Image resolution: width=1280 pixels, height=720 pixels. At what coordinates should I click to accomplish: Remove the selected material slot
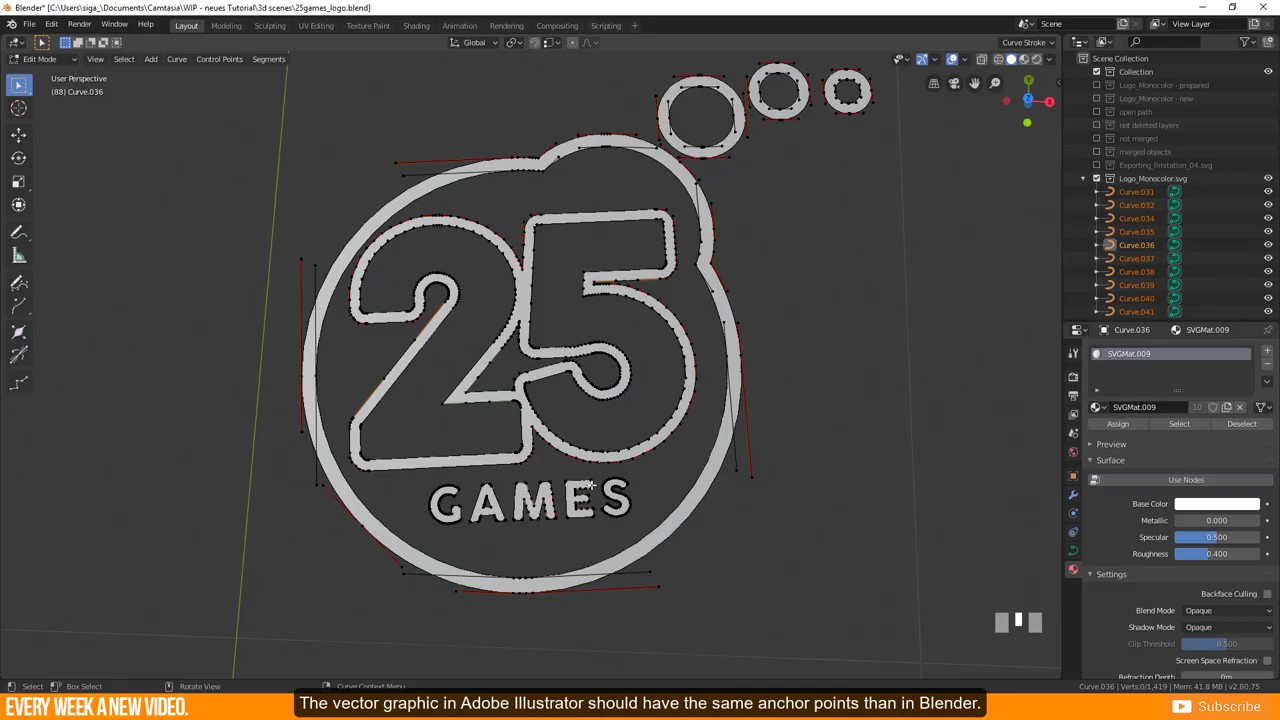[x=1267, y=364]
